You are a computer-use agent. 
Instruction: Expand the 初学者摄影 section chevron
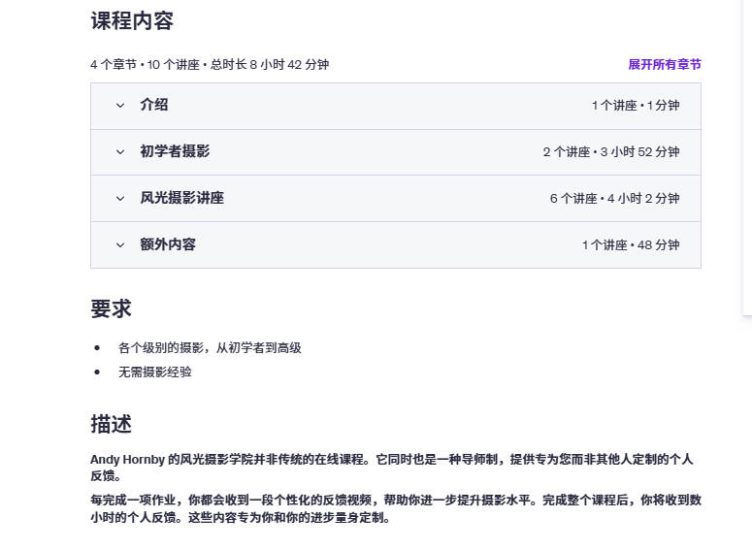[x=120, y=152]
